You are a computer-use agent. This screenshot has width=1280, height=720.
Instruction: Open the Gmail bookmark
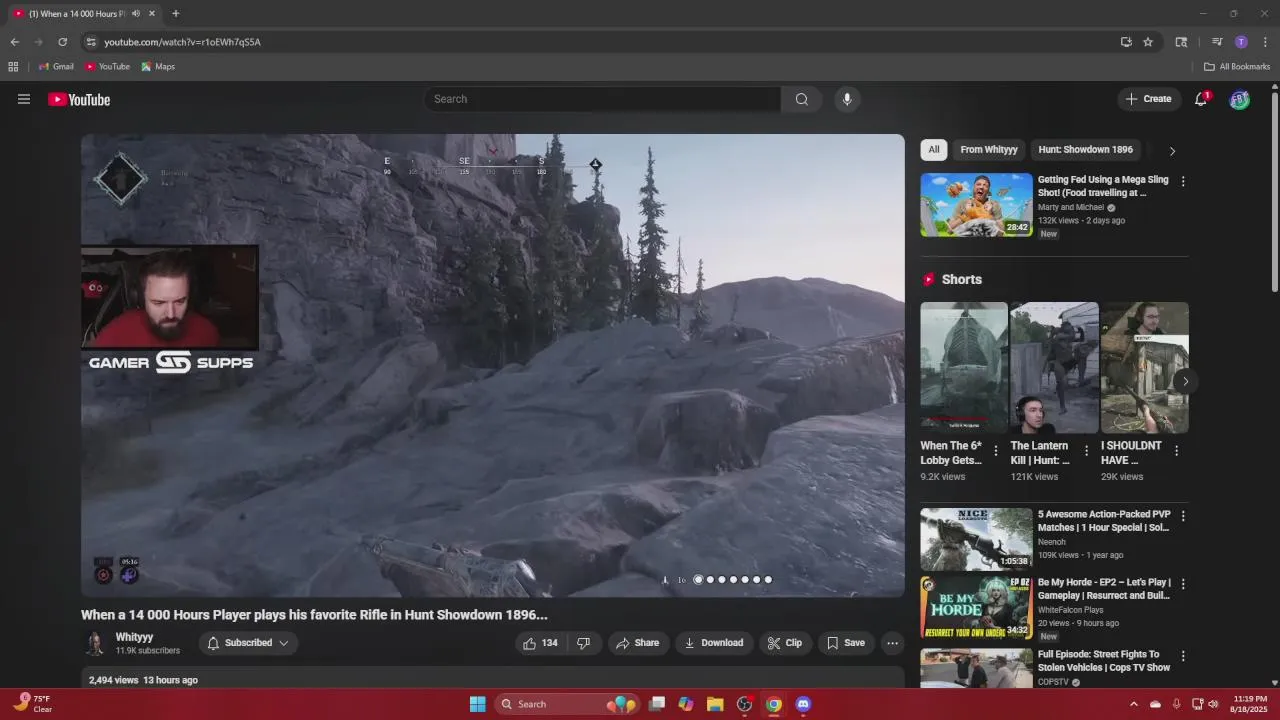[56, 67]
